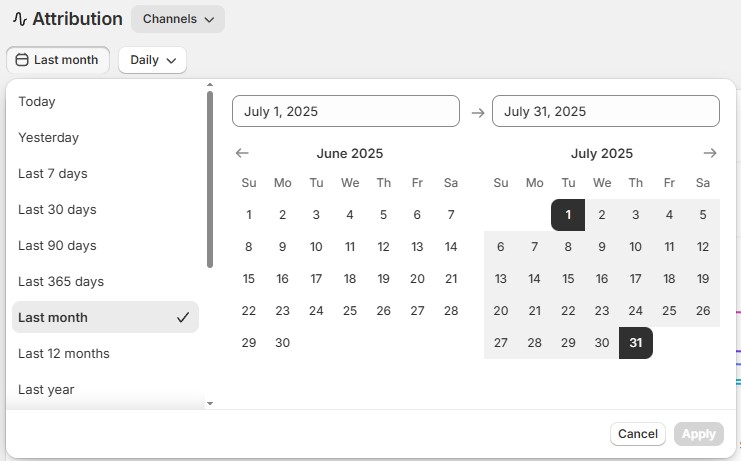Image resolution: width=741 pixels, height=461 pixels.
Task: Pick the Today preset option
Action: click(x=37, y=101)
